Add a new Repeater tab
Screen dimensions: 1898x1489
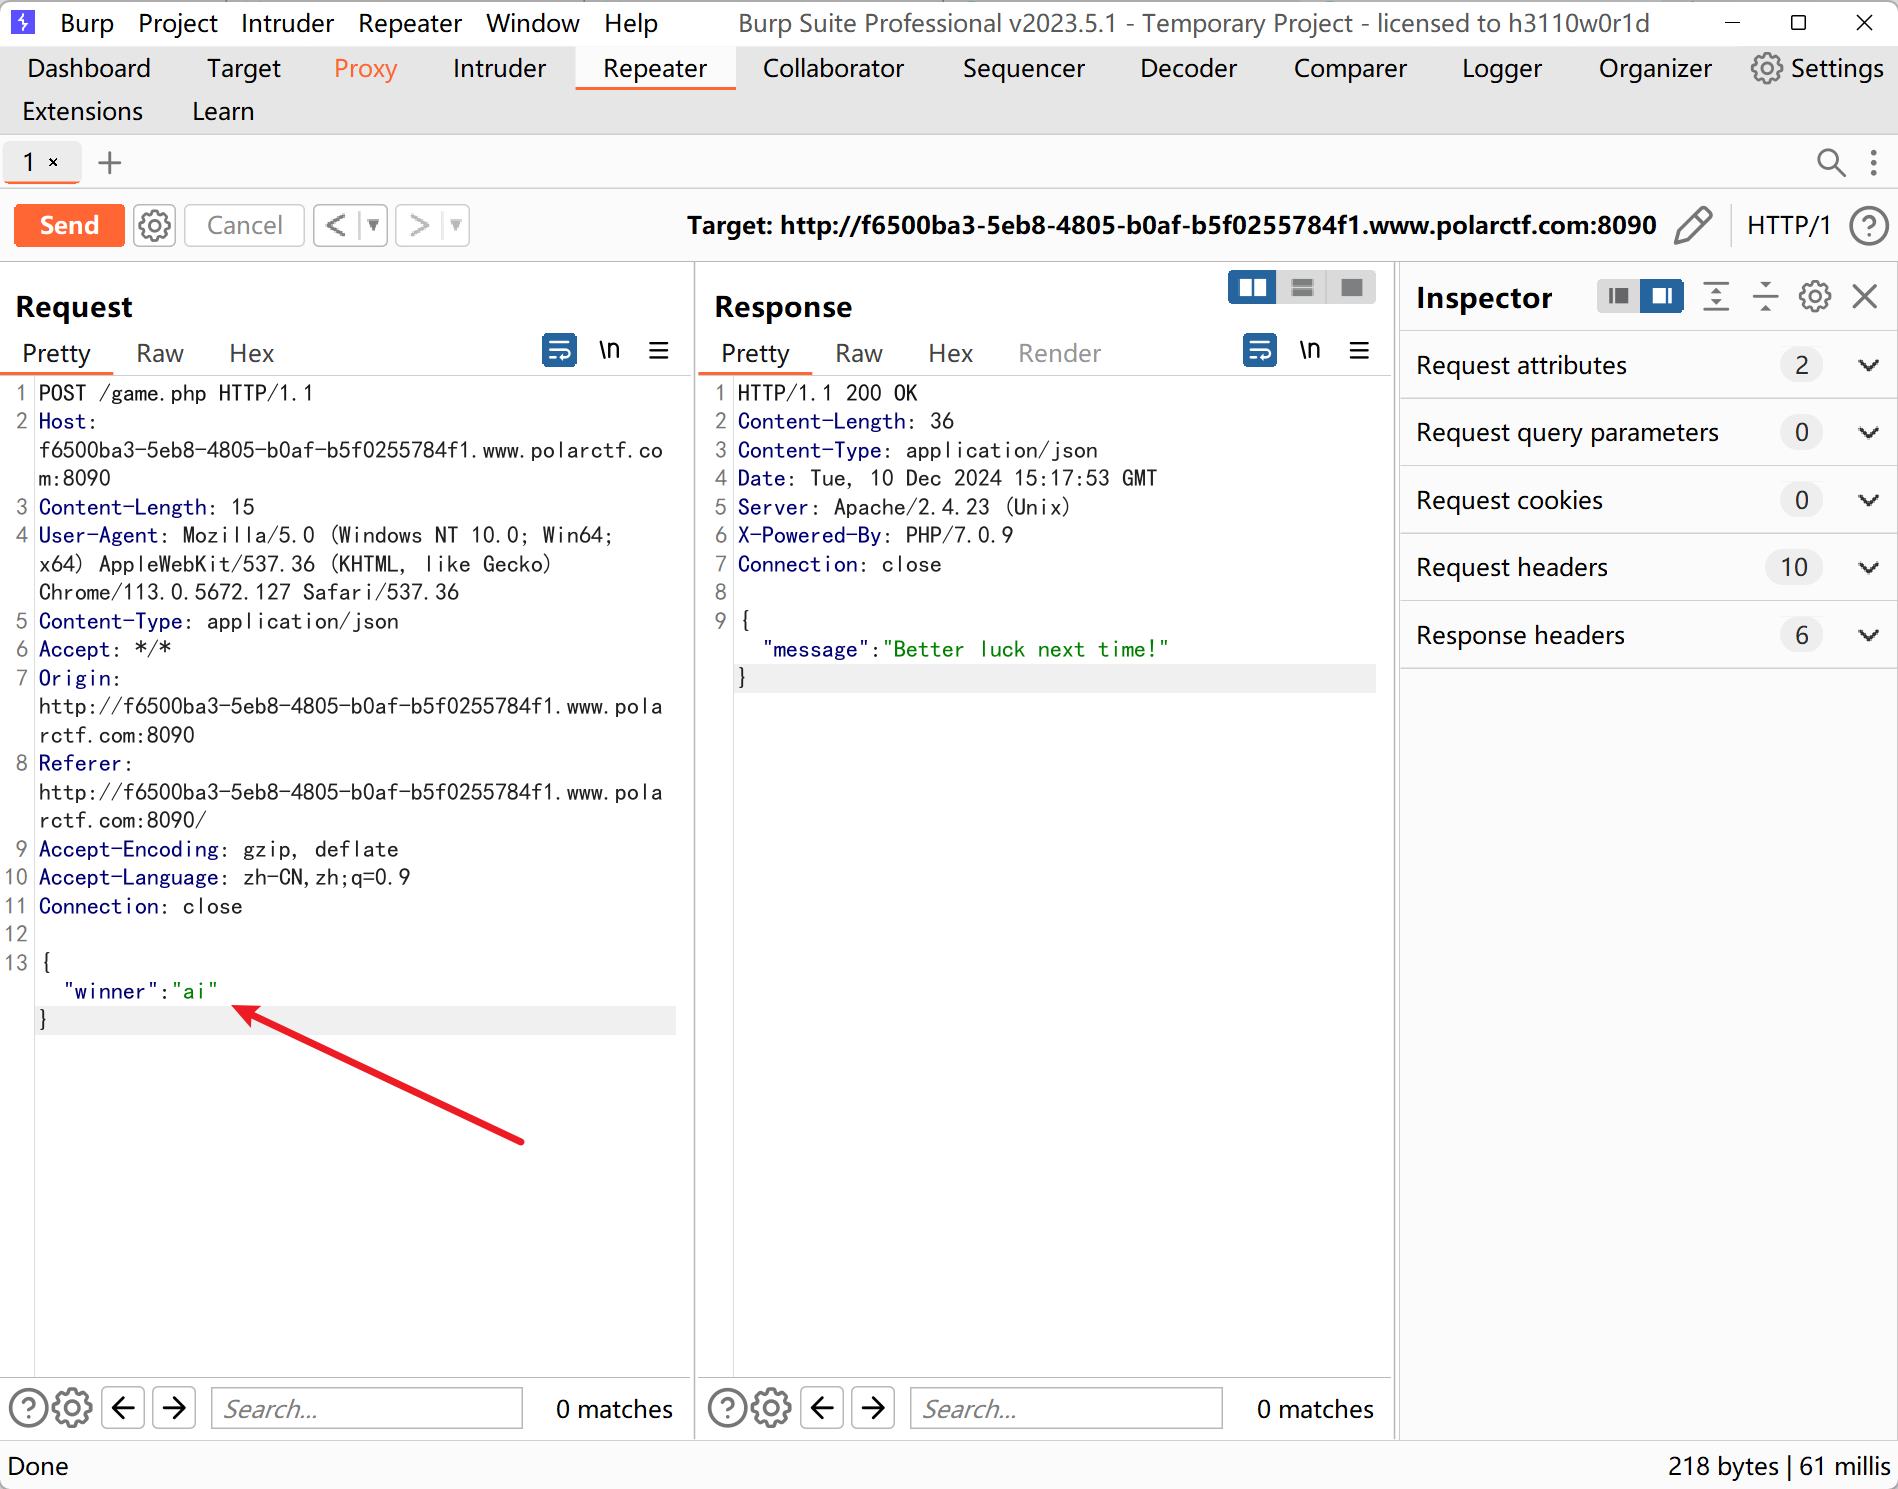tap(110, 162)
